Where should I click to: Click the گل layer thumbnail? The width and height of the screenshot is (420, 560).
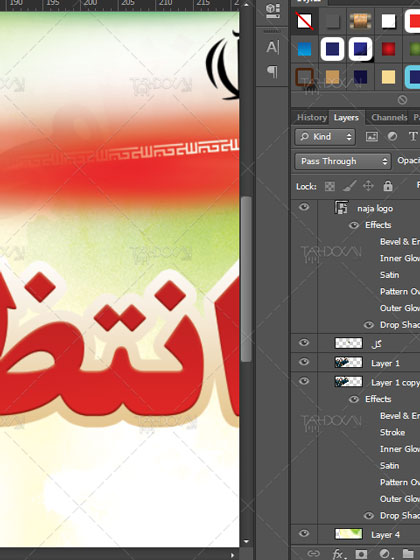coord(349,343)
